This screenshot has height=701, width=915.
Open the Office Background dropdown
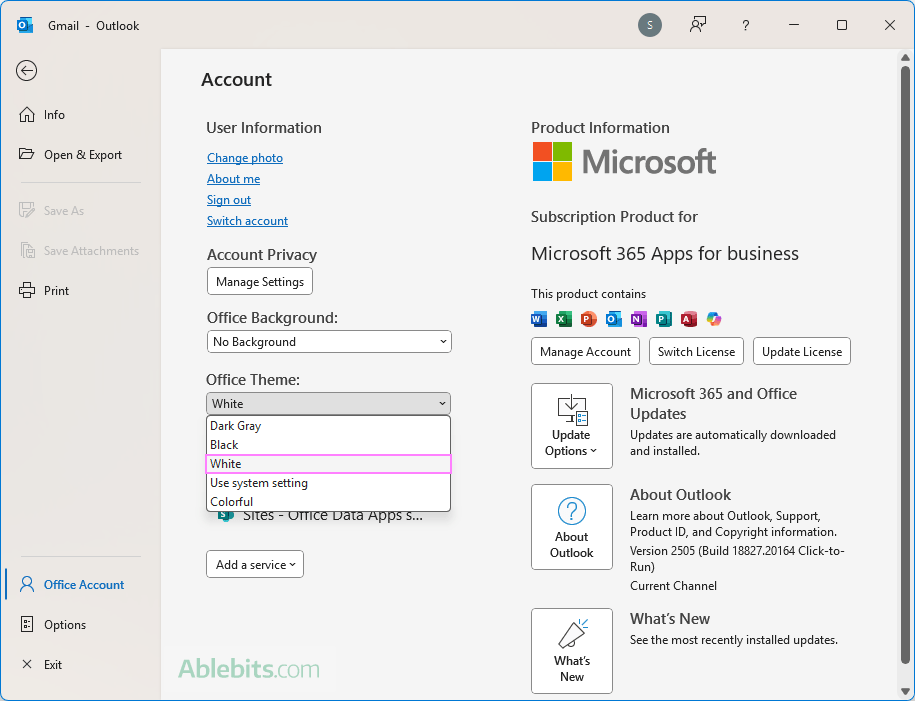coord(329,341)
